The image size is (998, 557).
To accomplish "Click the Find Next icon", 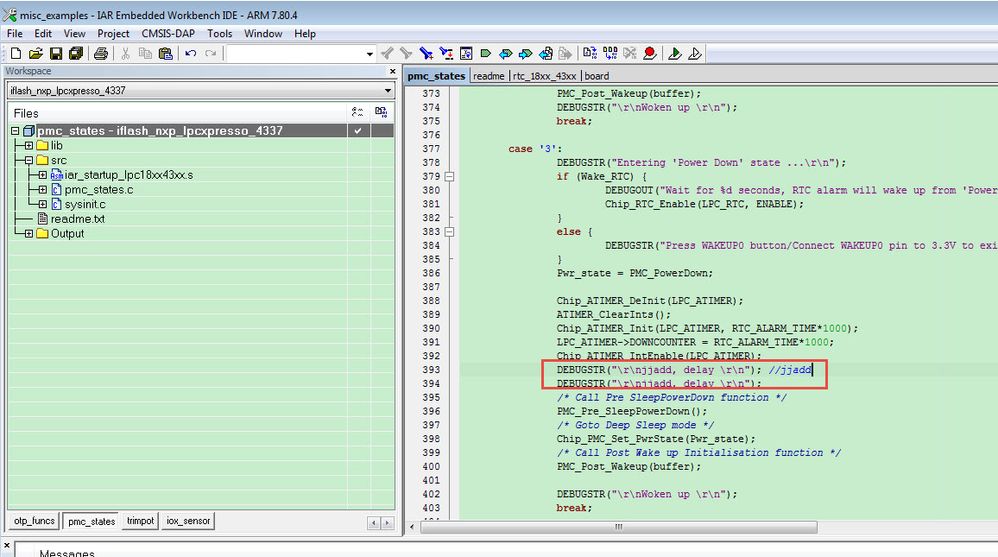I will [x=406, y=53].
